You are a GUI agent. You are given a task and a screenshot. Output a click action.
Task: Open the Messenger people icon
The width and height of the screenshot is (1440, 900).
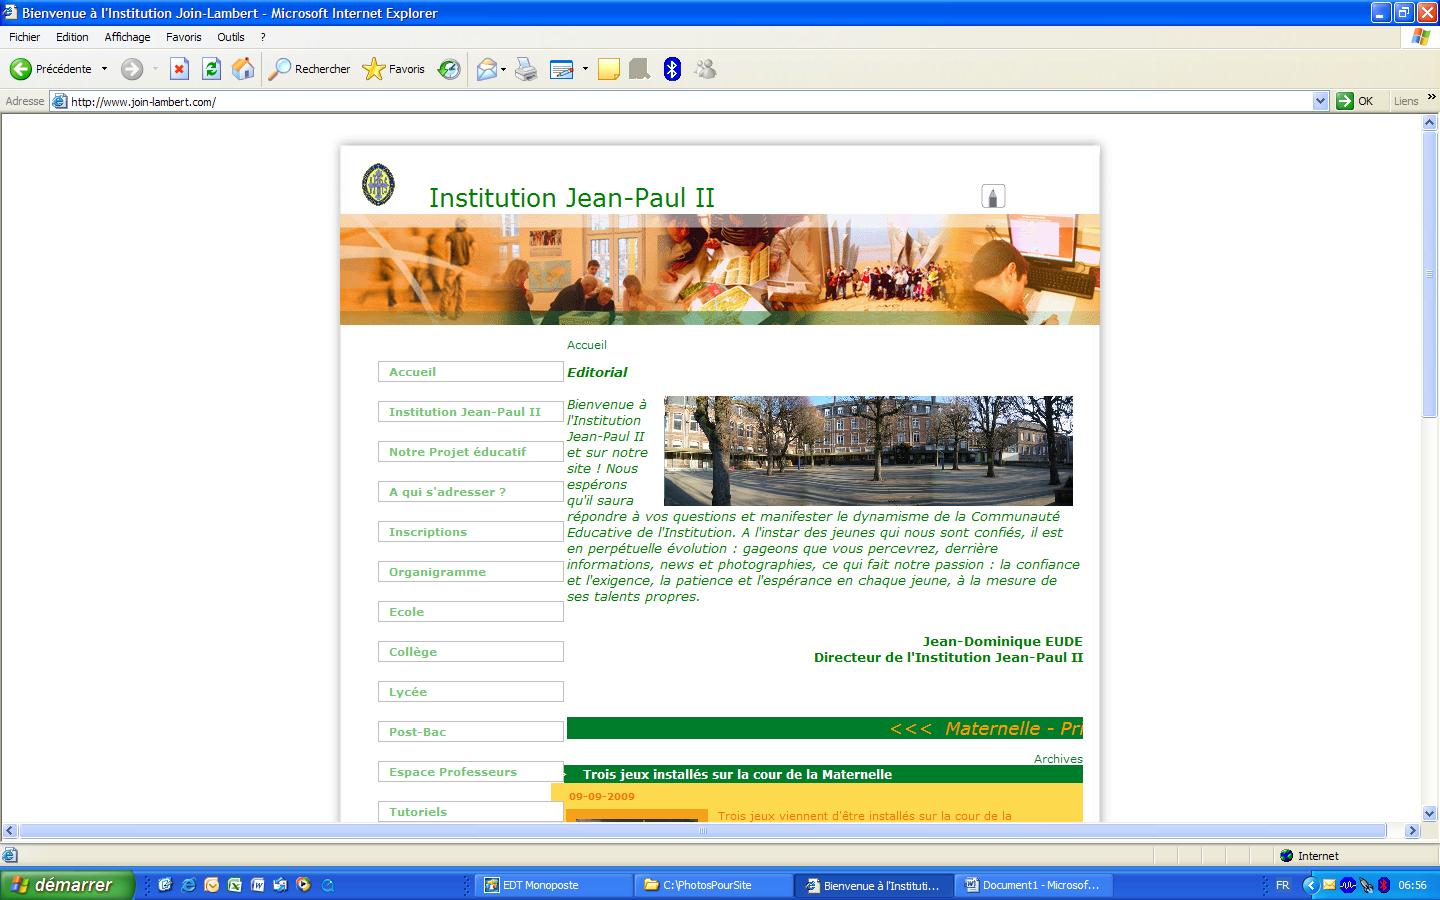tap(705, 69)
